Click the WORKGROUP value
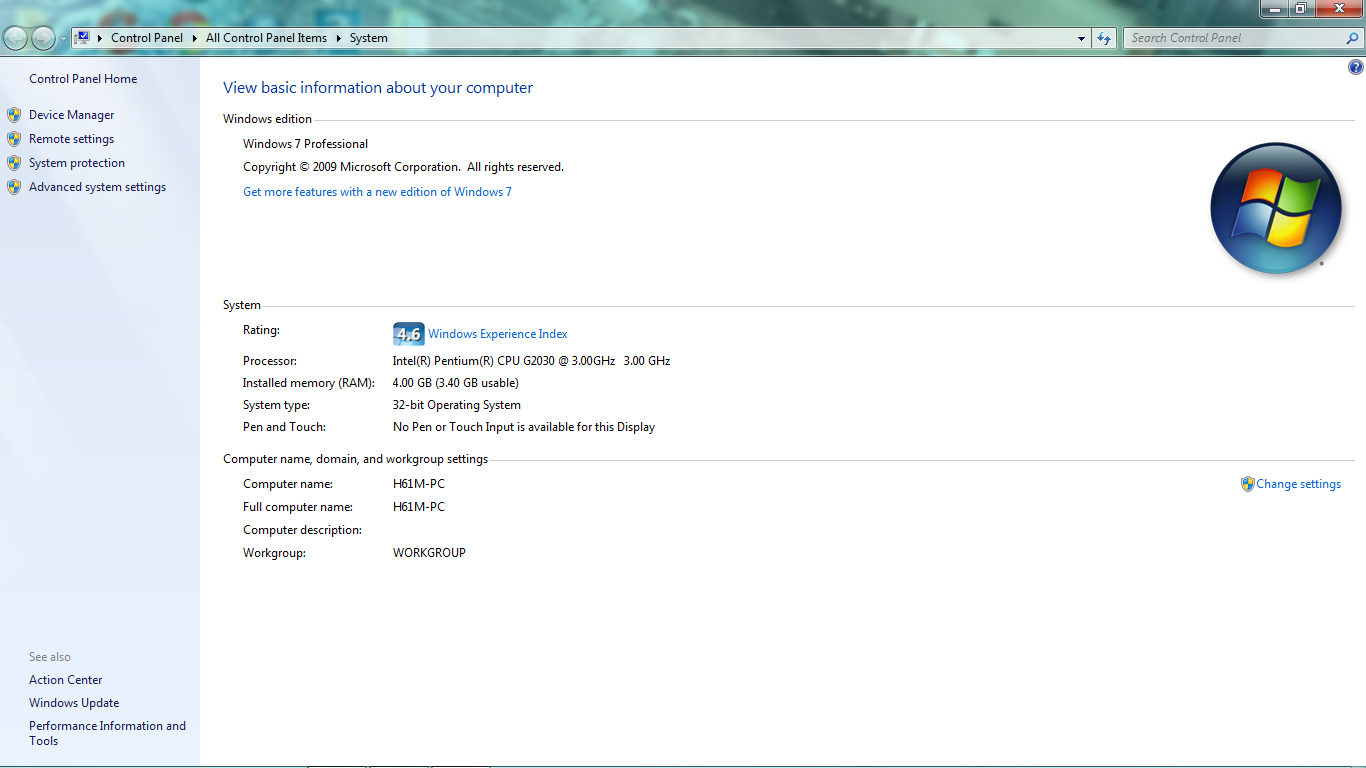This screenshot has width=1366, height=768. coord(429,553)
